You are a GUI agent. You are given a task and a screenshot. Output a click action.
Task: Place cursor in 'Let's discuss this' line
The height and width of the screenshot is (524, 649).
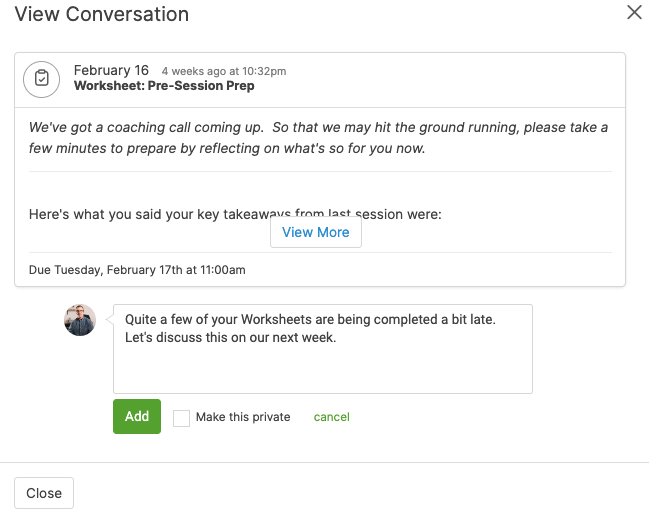pos(230,338)
